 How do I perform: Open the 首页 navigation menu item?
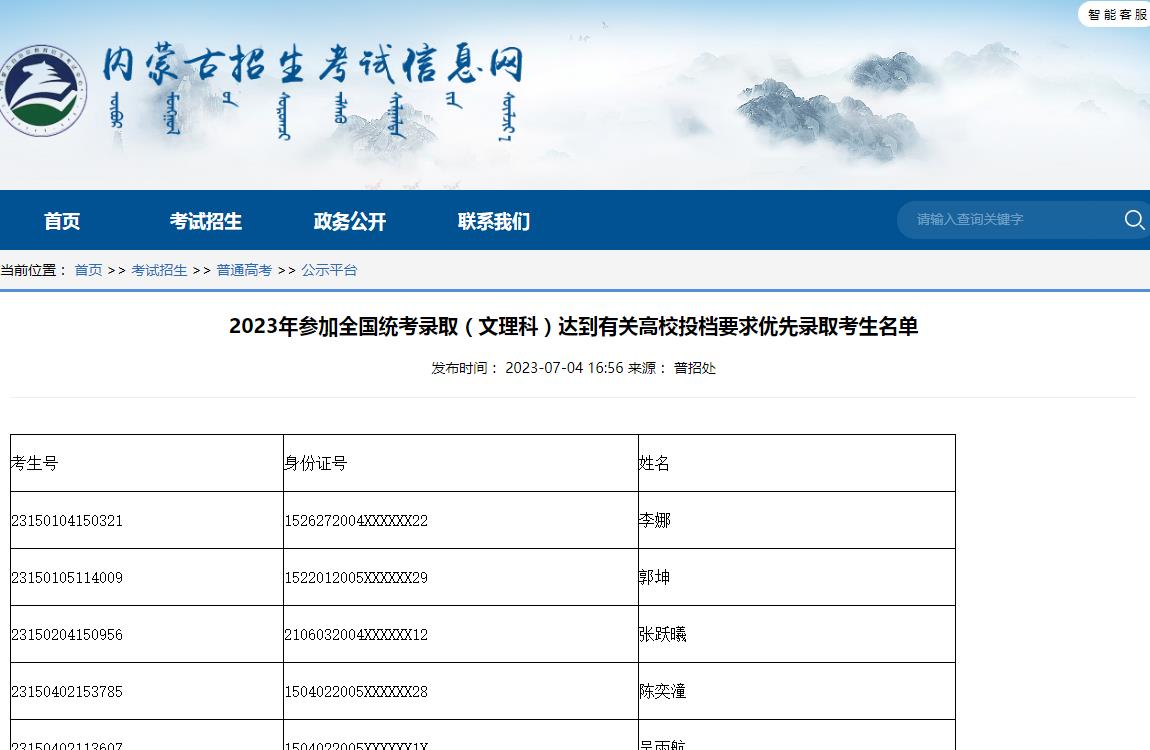pos(62,221)
